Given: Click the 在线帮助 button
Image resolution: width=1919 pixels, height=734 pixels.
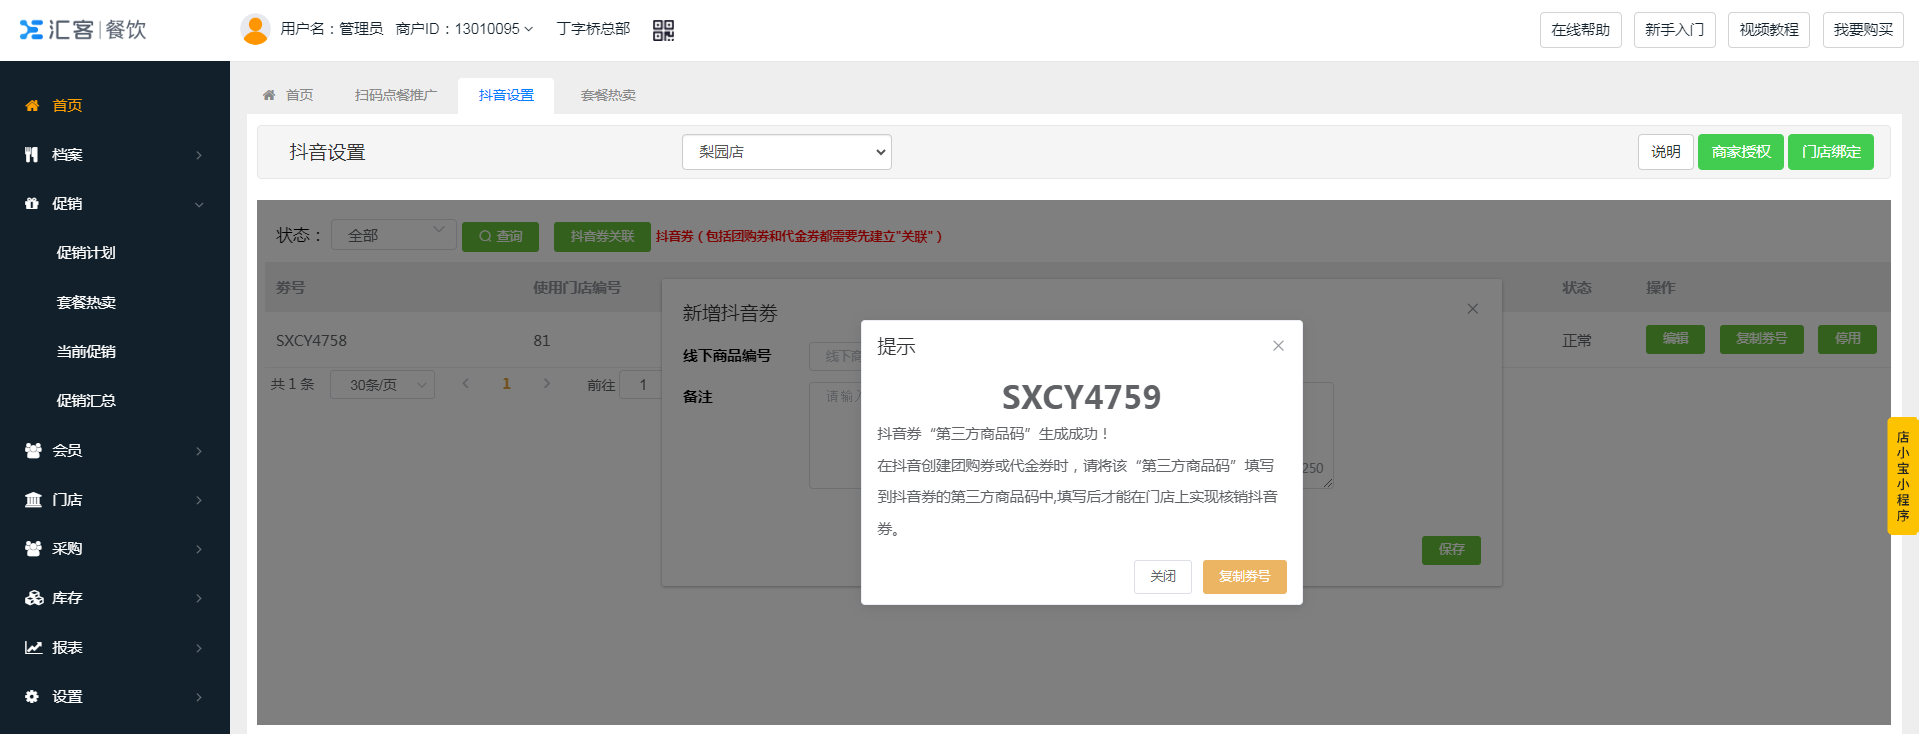Looking at the screenshot, I should (1580, 30).
